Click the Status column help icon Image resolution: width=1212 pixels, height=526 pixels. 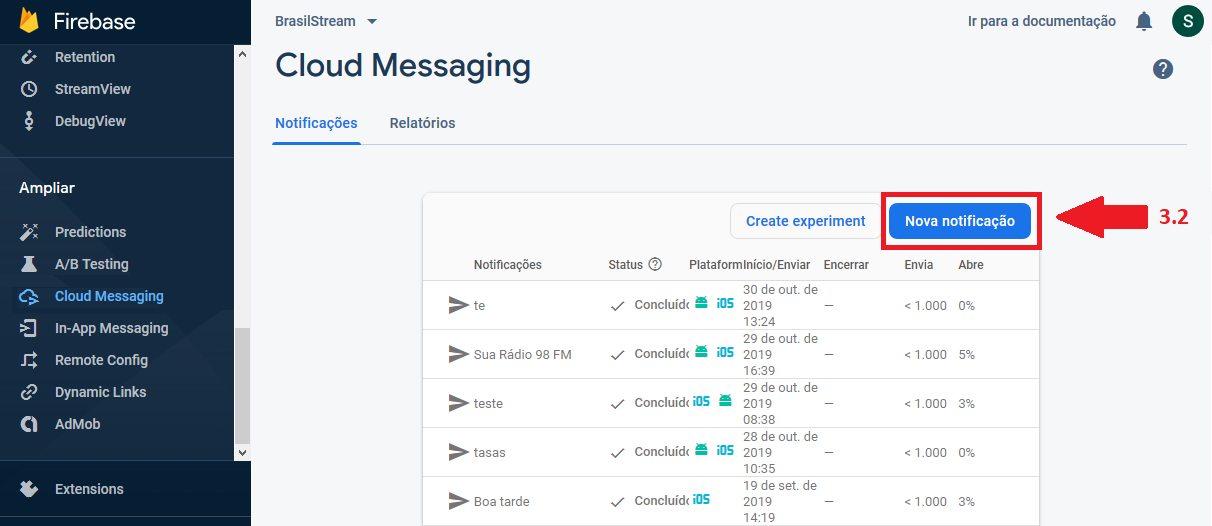point(655,265)
